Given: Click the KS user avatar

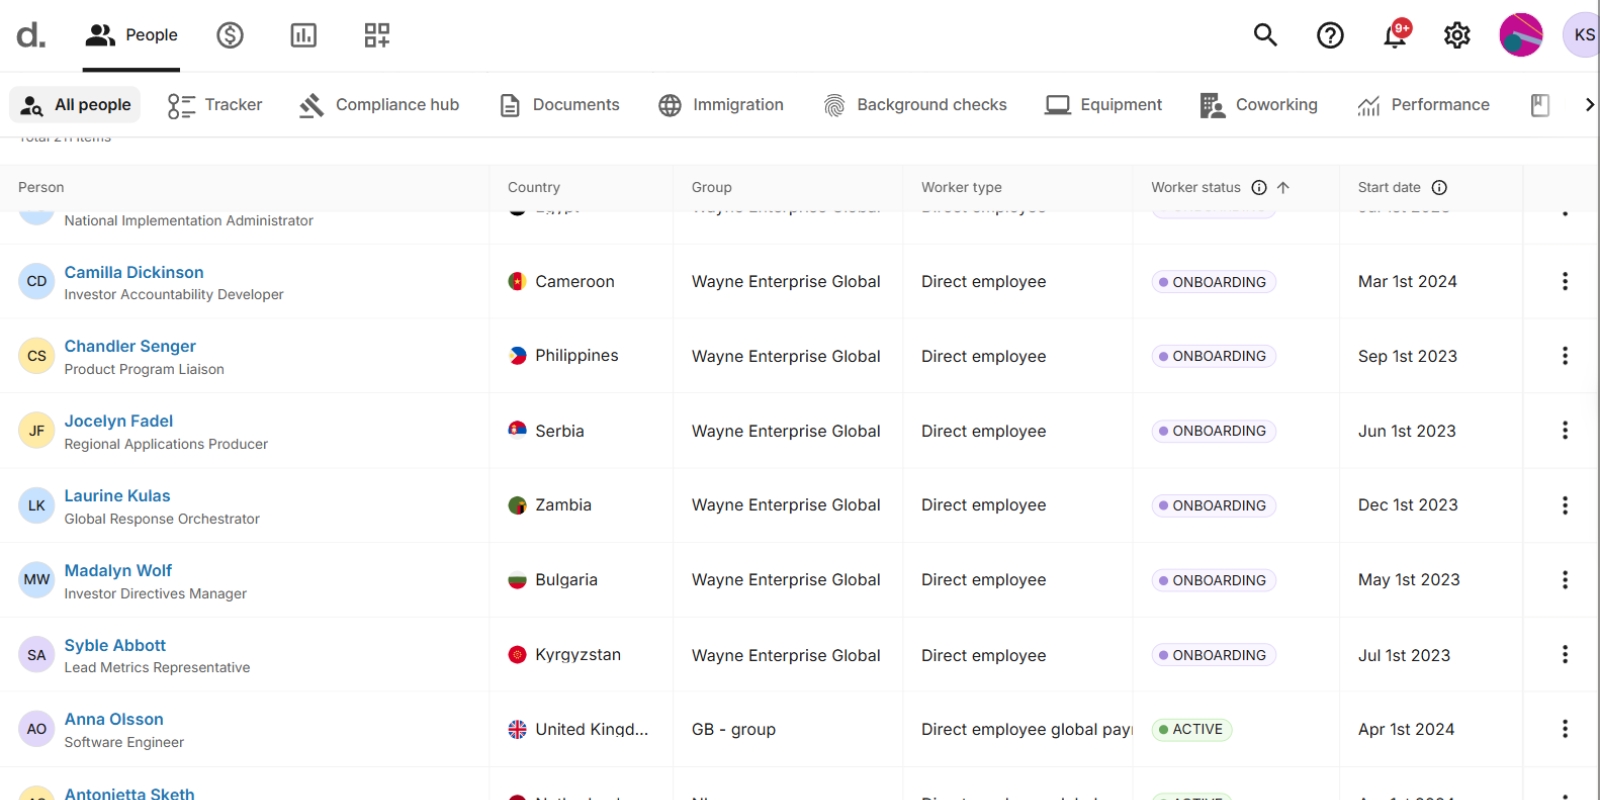Looking at the screenshot, I should point(1582,35).
